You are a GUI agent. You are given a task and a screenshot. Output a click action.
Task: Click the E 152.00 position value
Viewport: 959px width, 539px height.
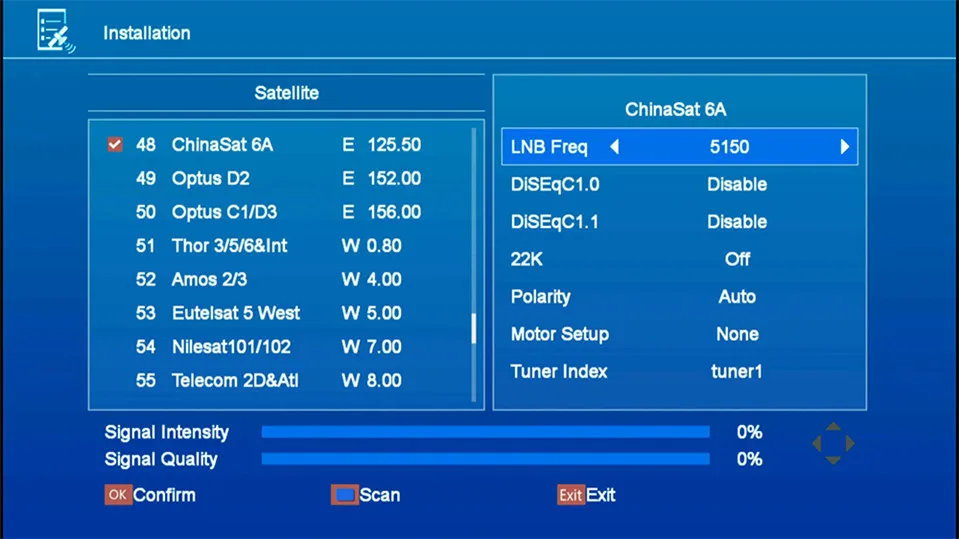(382, 179)
